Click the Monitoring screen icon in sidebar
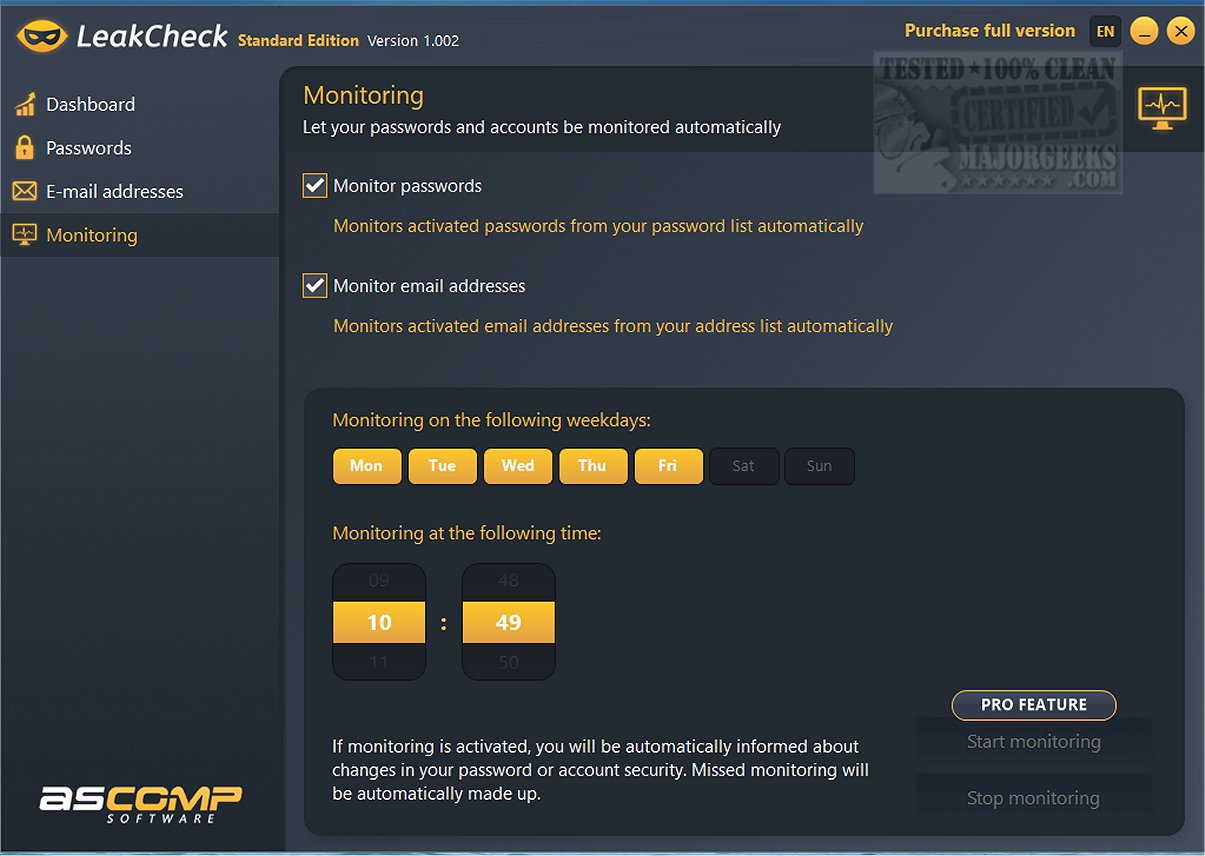The width and height of the screenshot is (1205, 856). 24,235
